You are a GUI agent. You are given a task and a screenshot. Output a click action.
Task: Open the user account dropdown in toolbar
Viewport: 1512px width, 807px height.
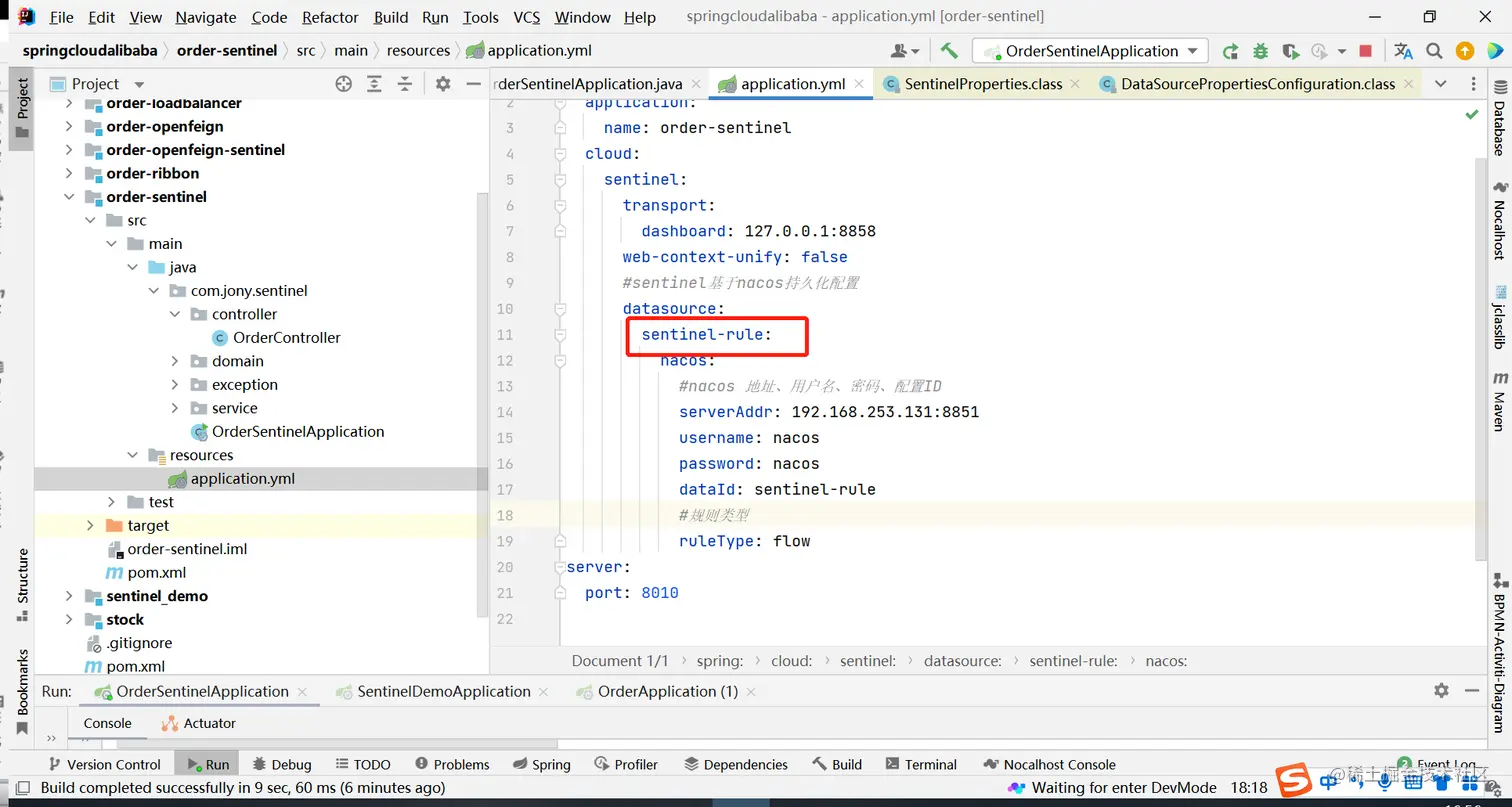tap(903, 51)
